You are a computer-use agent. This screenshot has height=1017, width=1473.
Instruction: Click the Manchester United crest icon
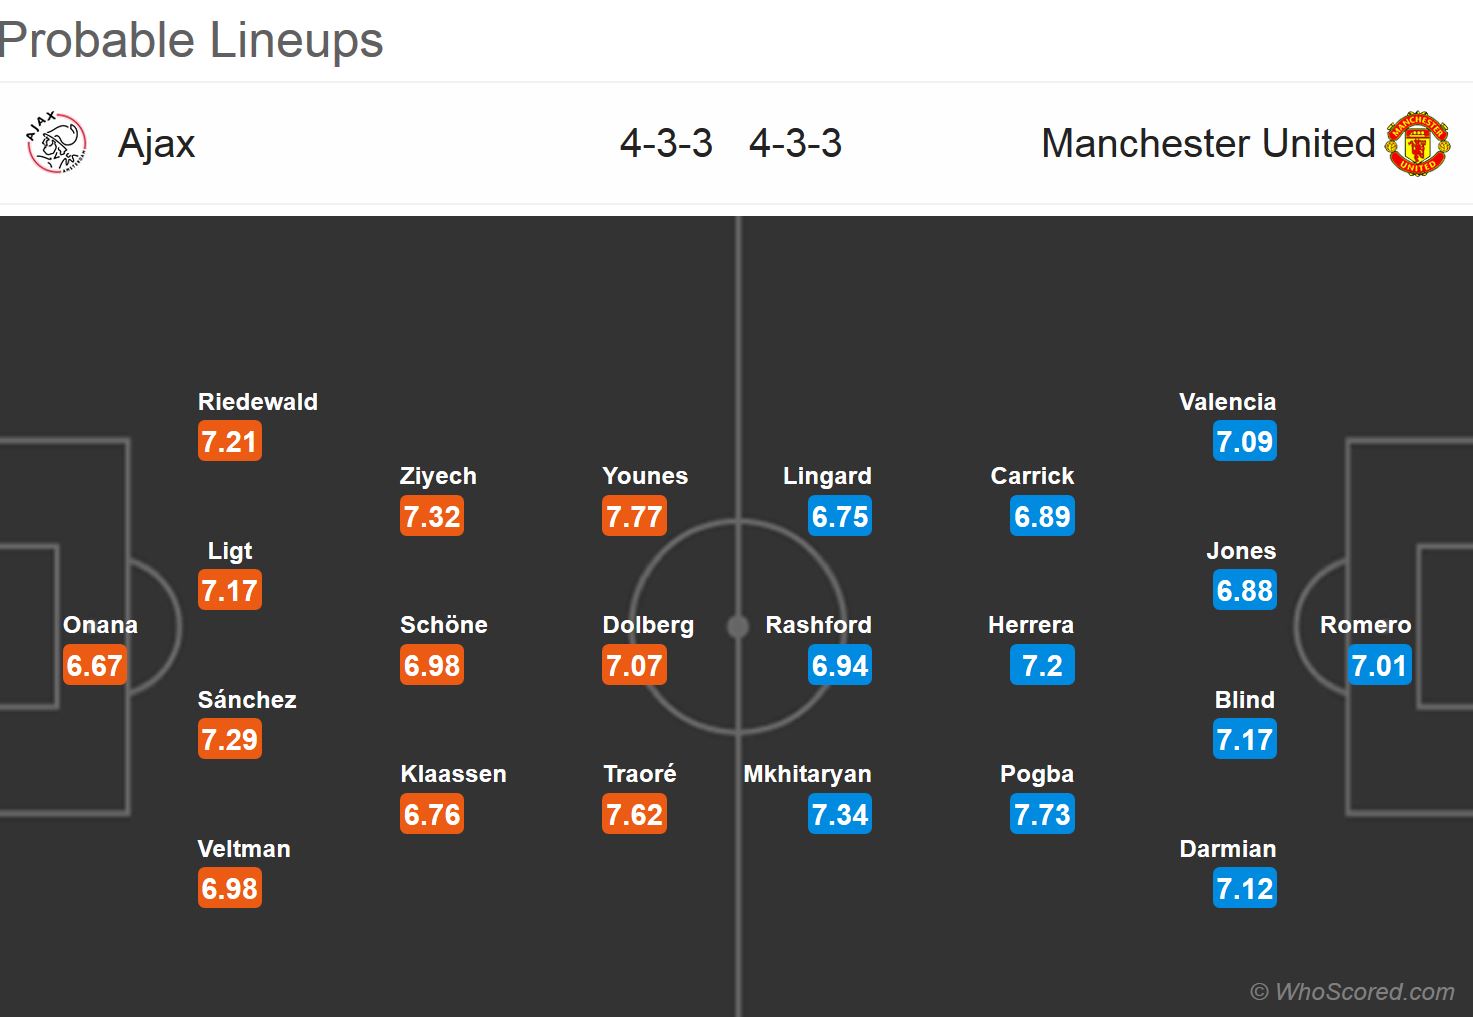click(x=1418, y=143)
